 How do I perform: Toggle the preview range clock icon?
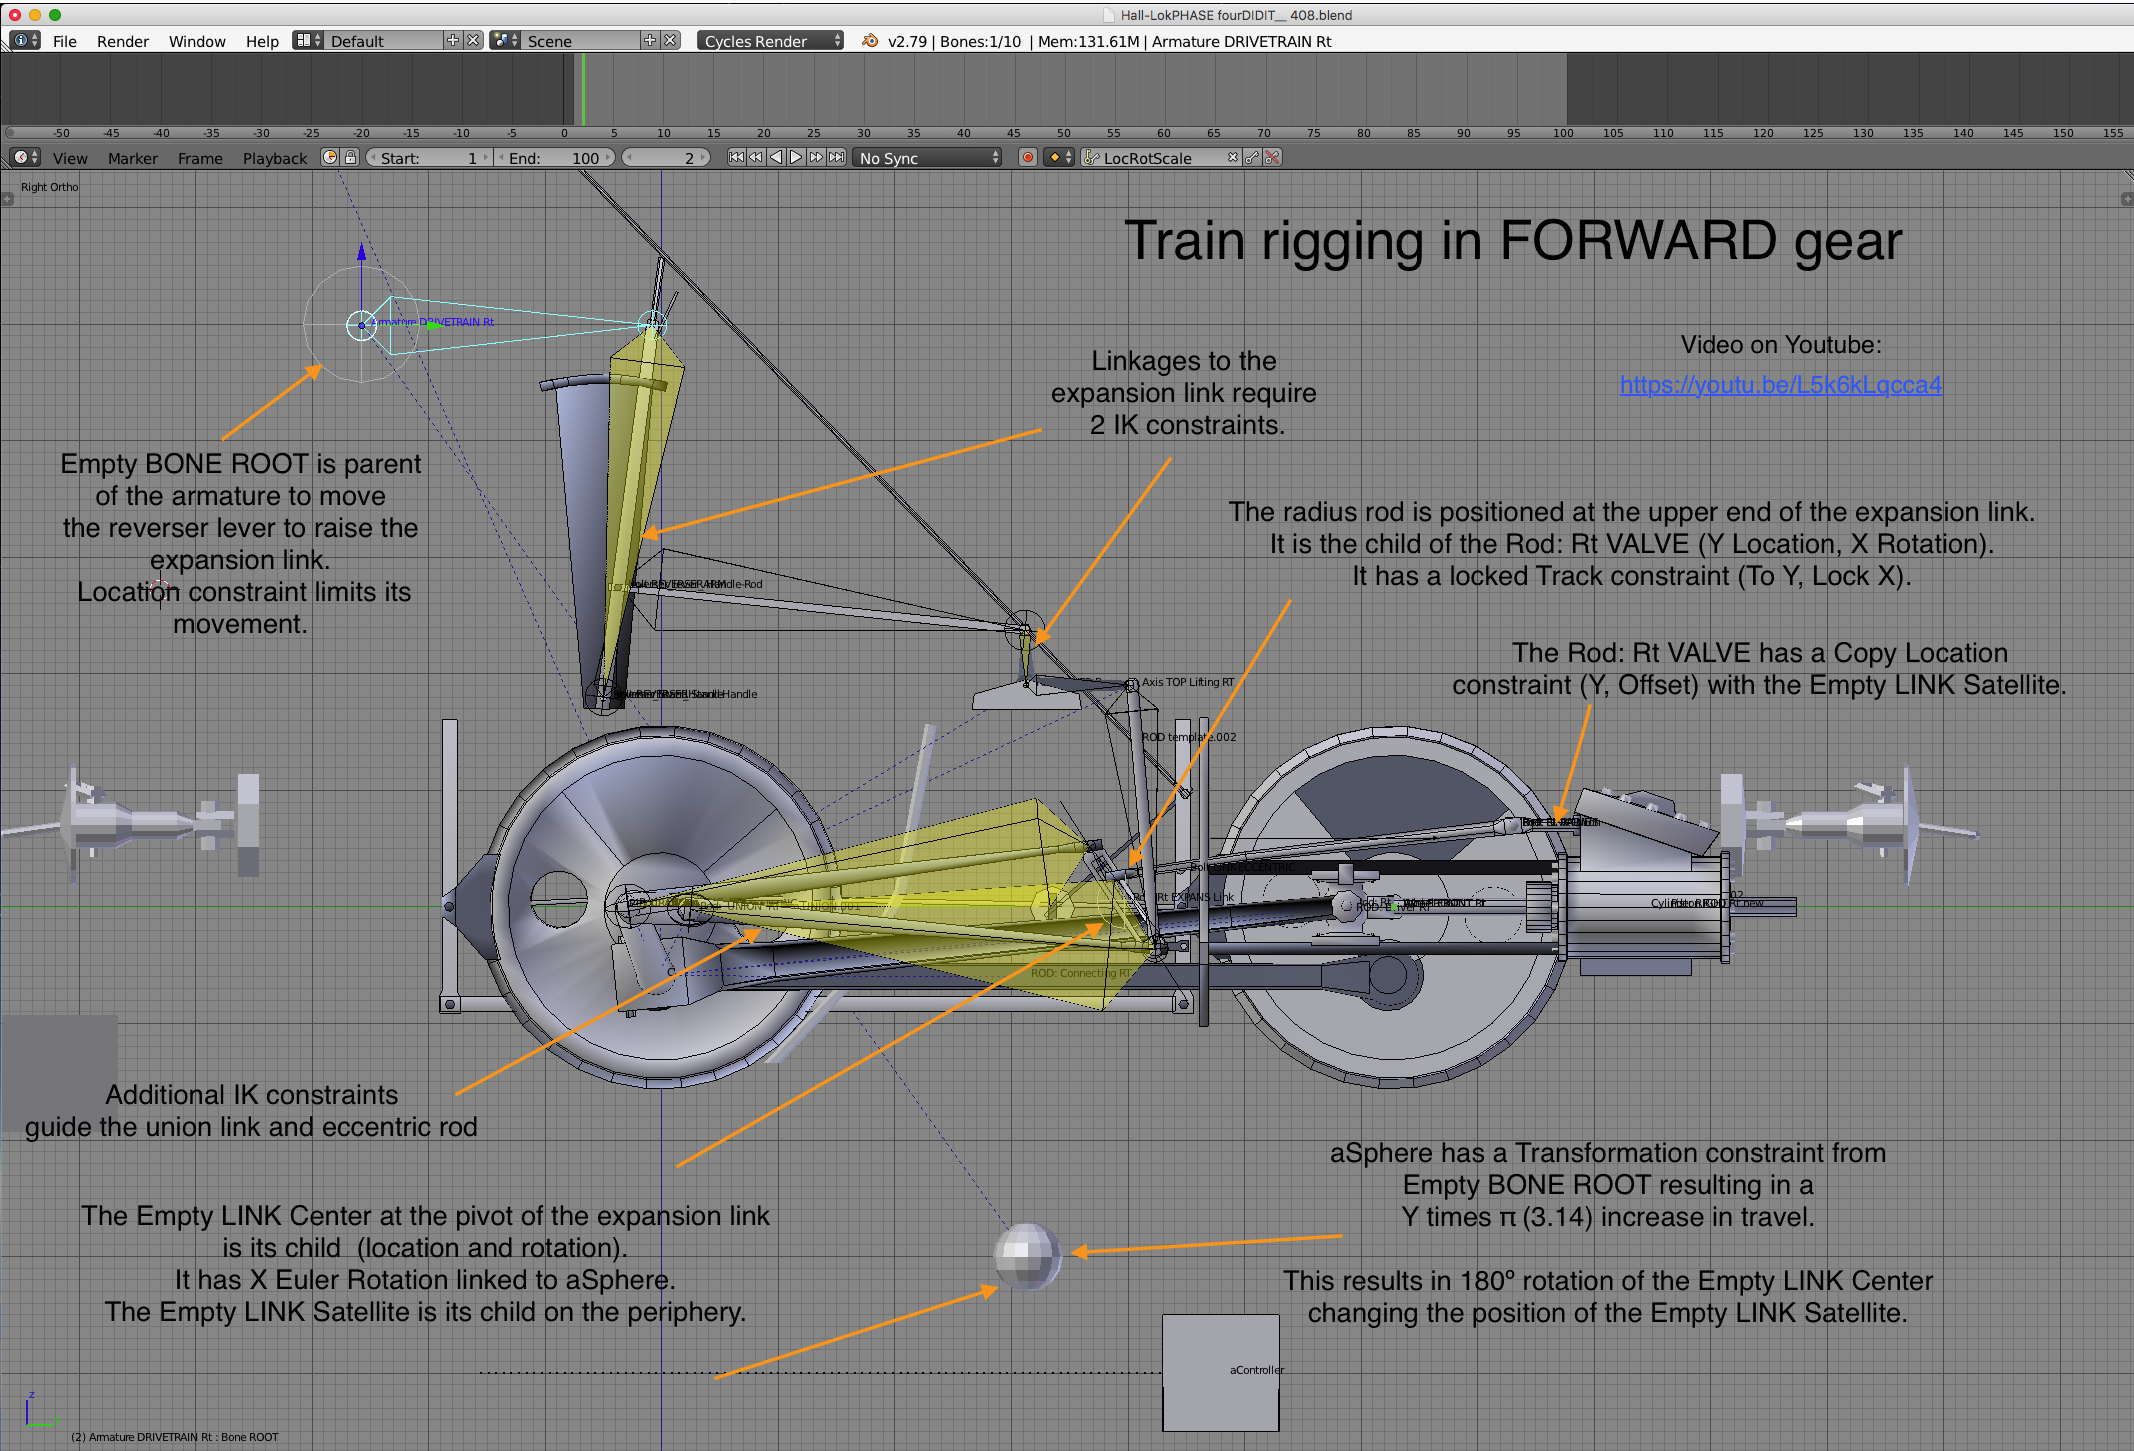[330, 158]
